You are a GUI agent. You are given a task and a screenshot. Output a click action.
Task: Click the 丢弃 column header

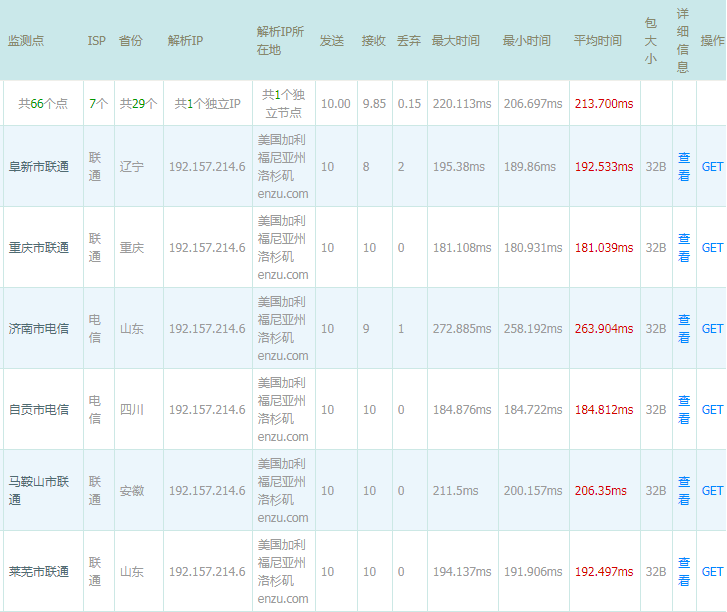click(409, 41)
